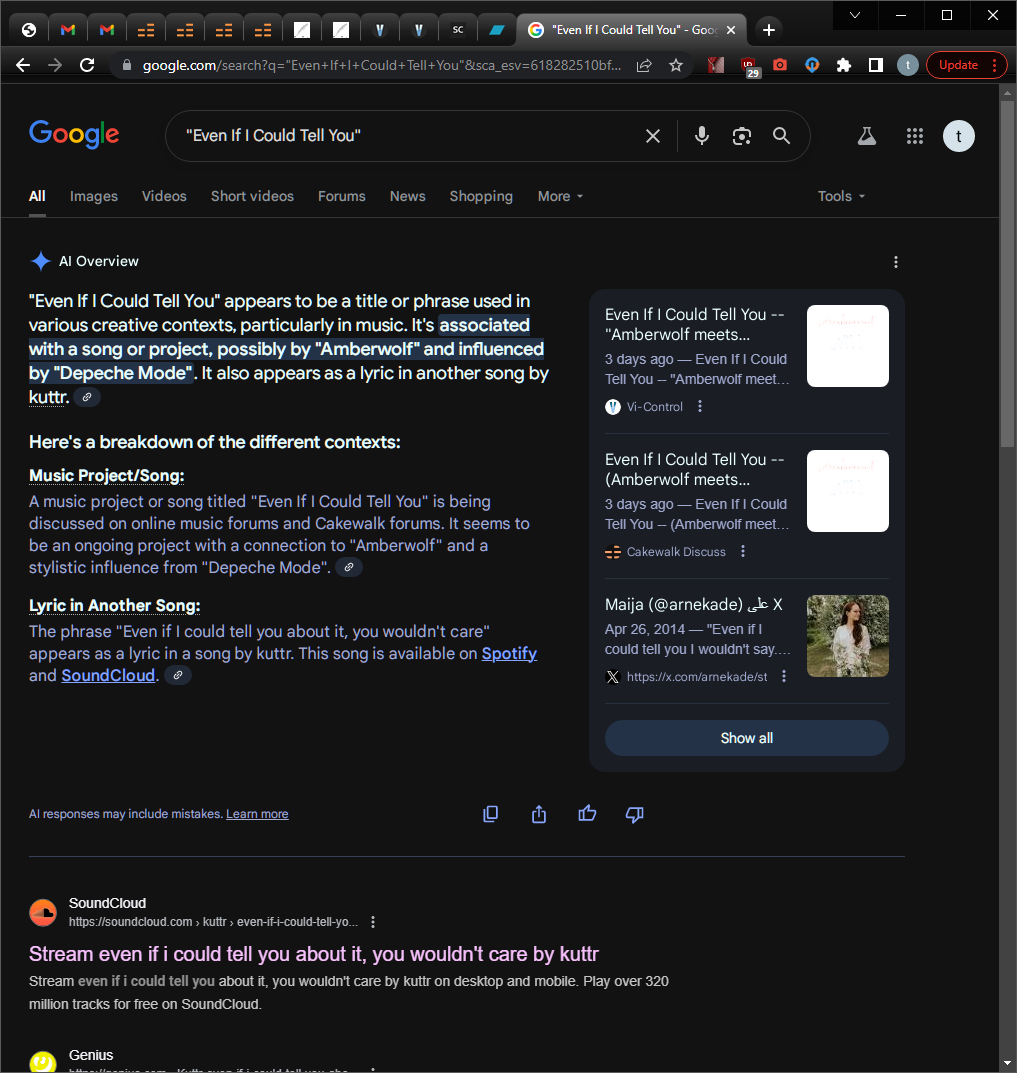Open more options for X arnekade source
Image resolution: width=1017 pixels, height=1073 pixels.
[x=784, y=676]
